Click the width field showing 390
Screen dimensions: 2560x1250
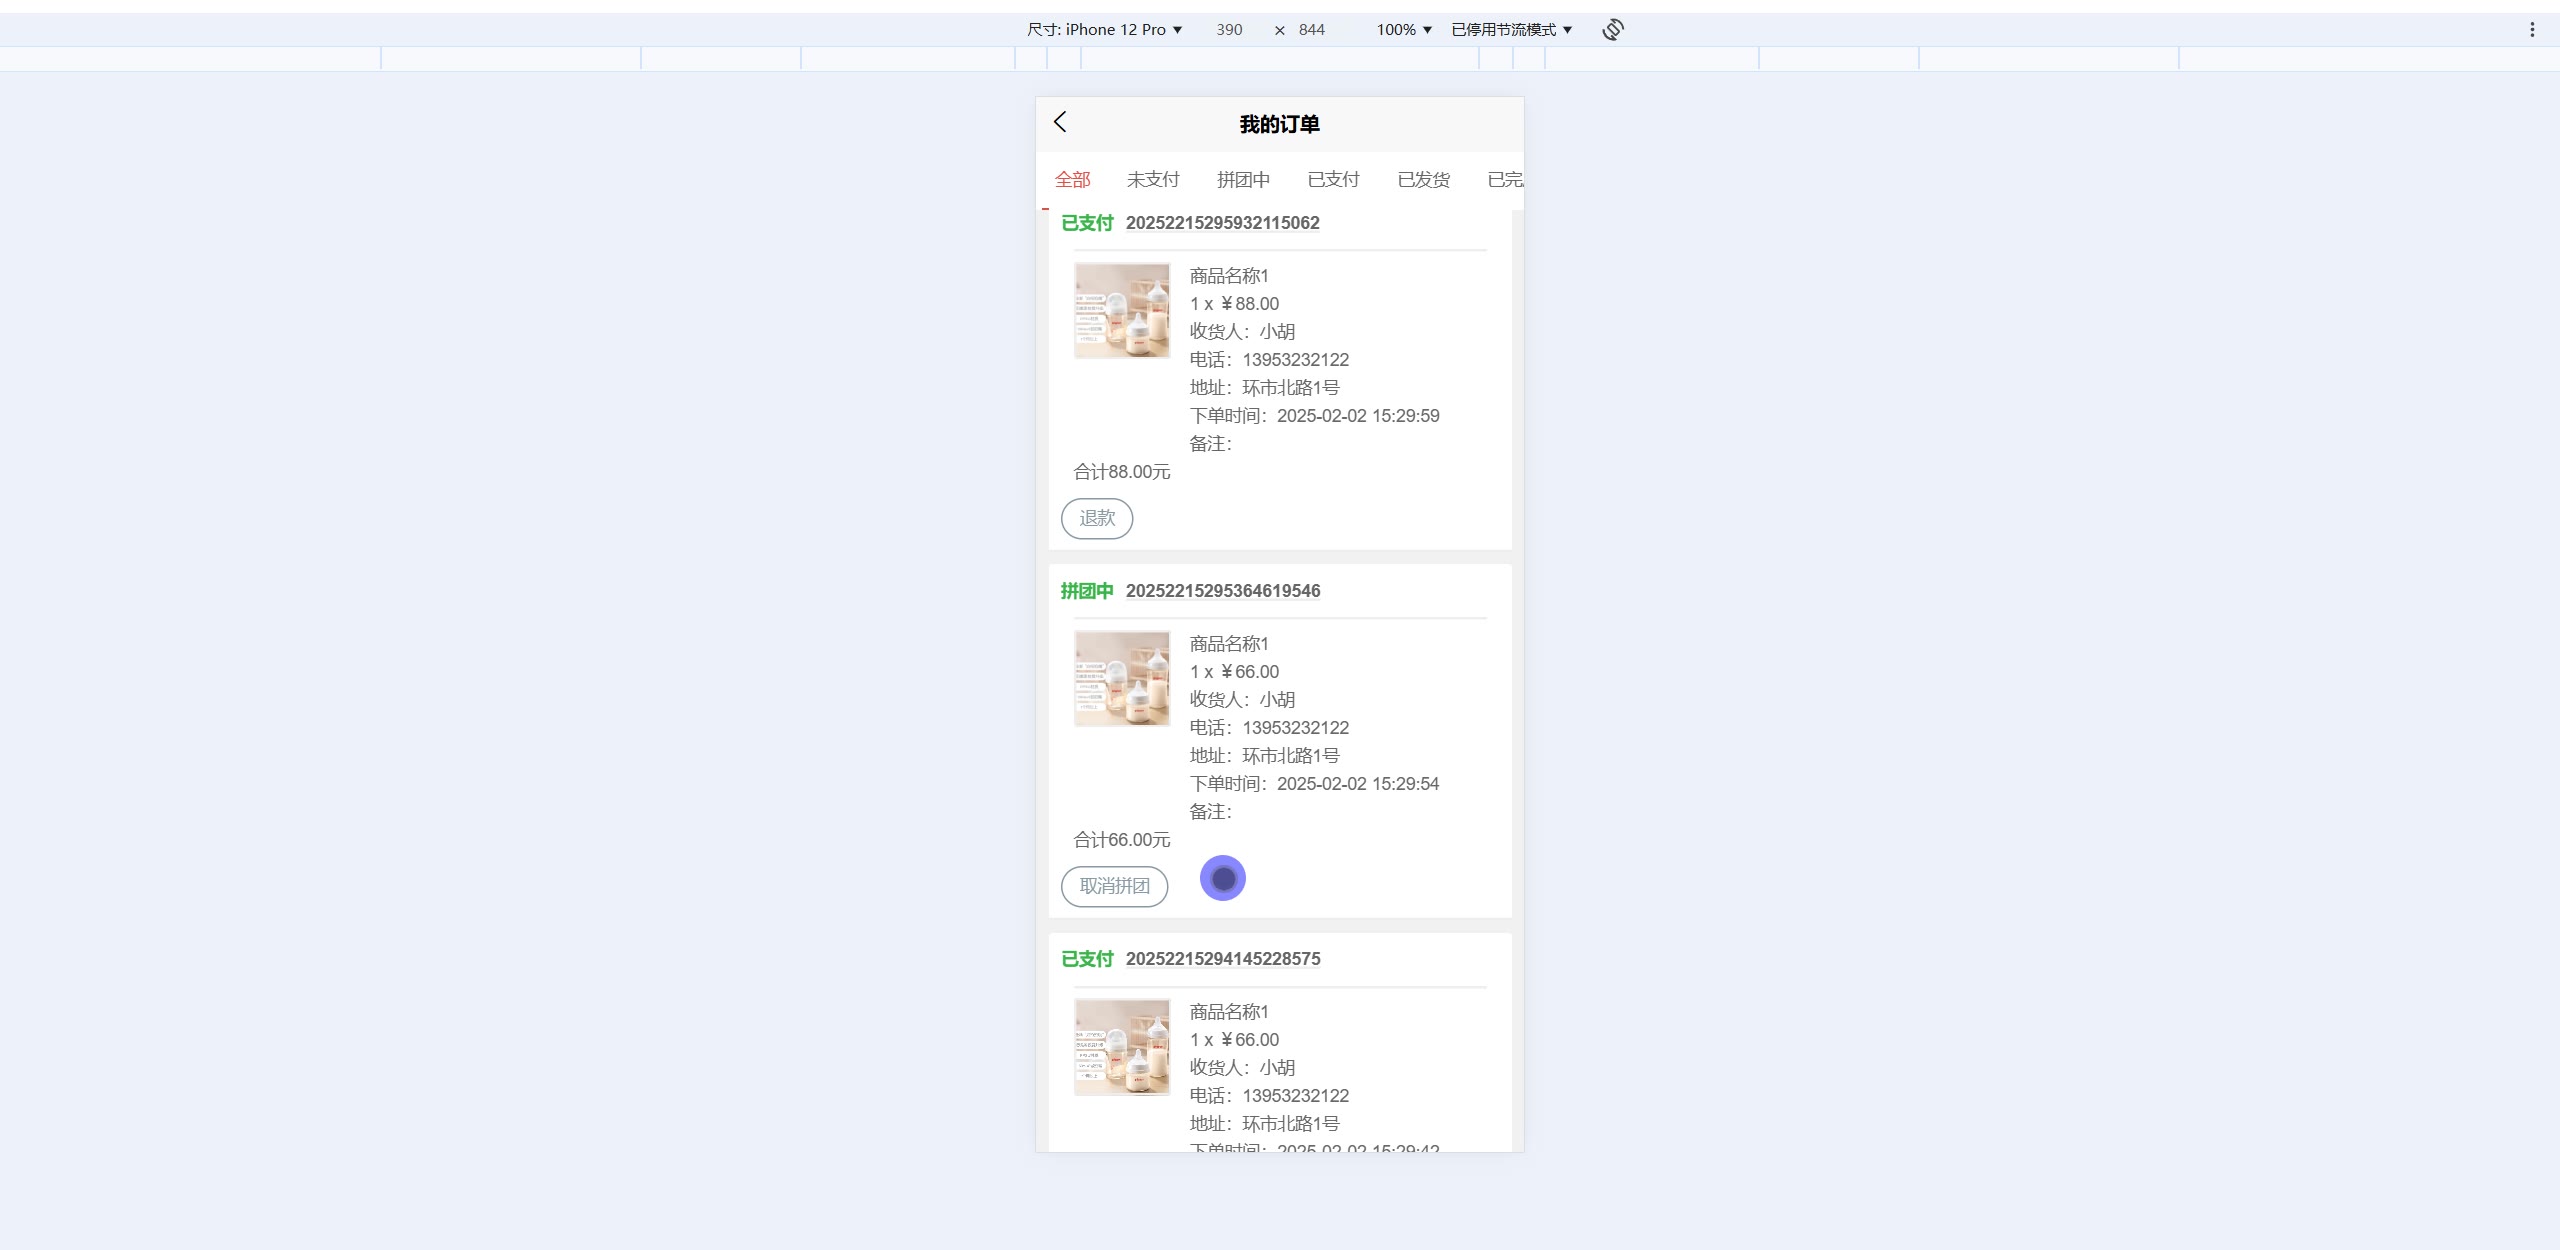coord(1229,30)
